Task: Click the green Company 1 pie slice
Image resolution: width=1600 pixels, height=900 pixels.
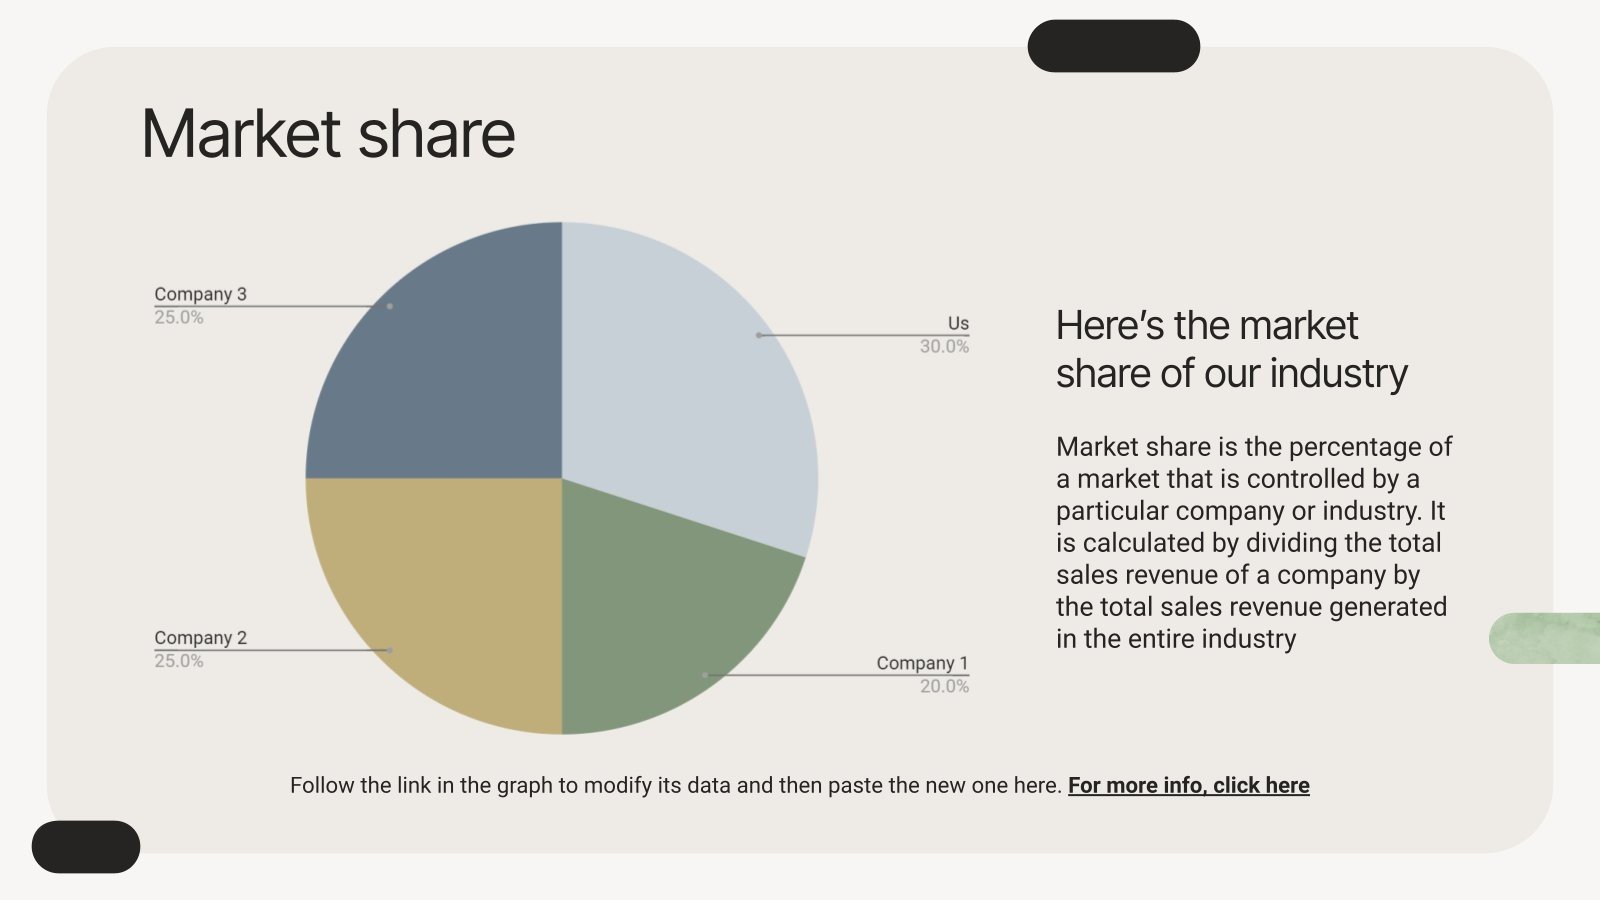Action: click(x=660, y=610)
